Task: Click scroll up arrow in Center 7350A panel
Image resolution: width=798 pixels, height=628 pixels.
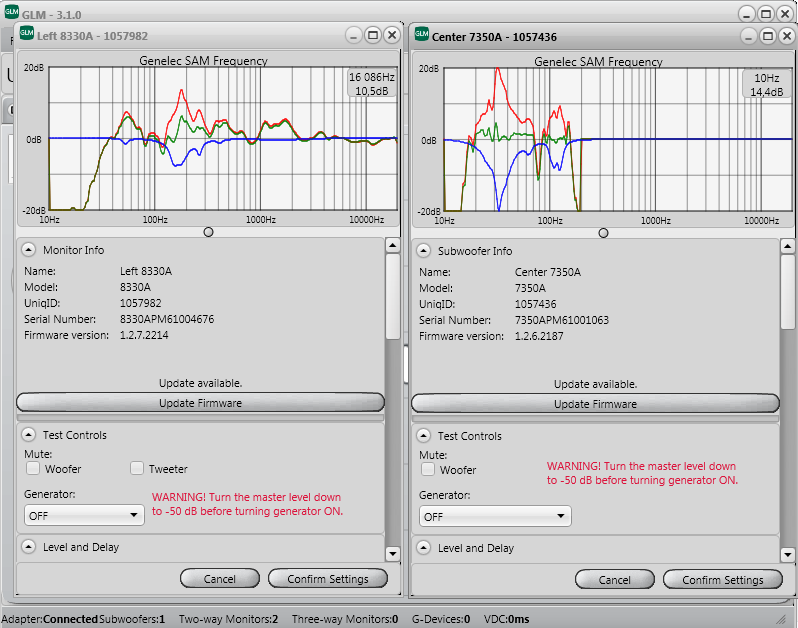Action: coord(788,247)
